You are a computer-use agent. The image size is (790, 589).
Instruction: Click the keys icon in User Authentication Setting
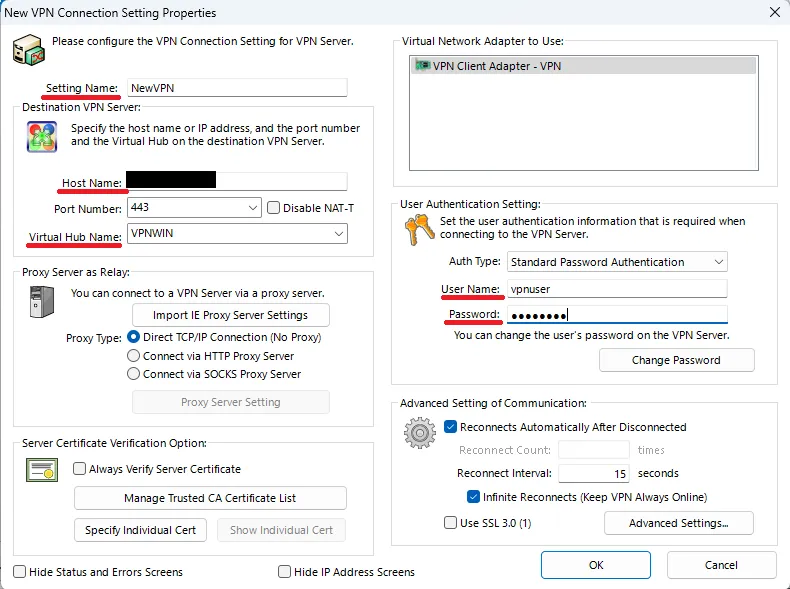pos(419,229)
